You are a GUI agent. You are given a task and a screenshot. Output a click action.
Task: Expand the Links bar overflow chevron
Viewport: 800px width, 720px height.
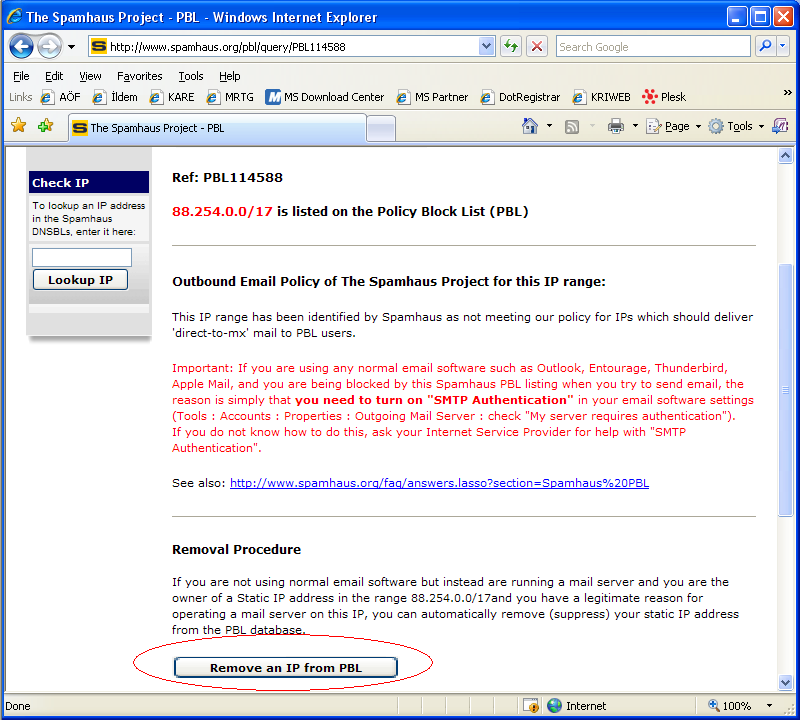click(787, 92)
